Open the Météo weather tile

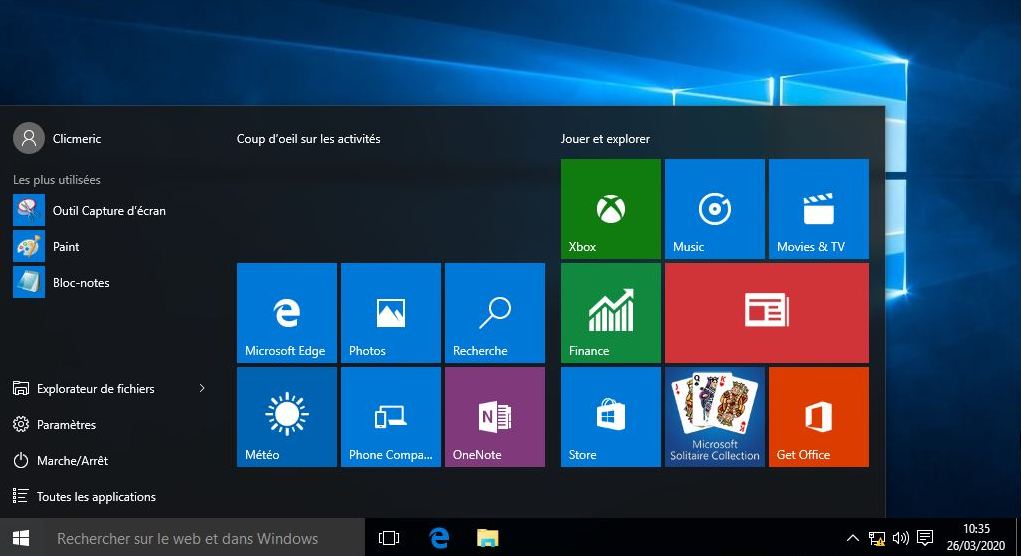point(287,417)
